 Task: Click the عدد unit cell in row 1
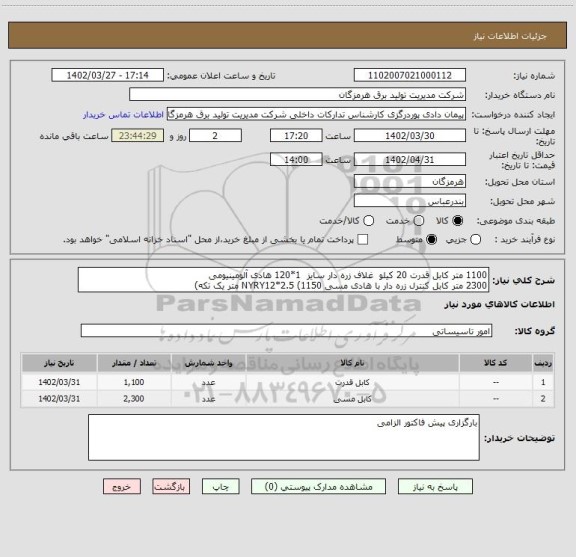pyautogui.click(x=208, y=382)
